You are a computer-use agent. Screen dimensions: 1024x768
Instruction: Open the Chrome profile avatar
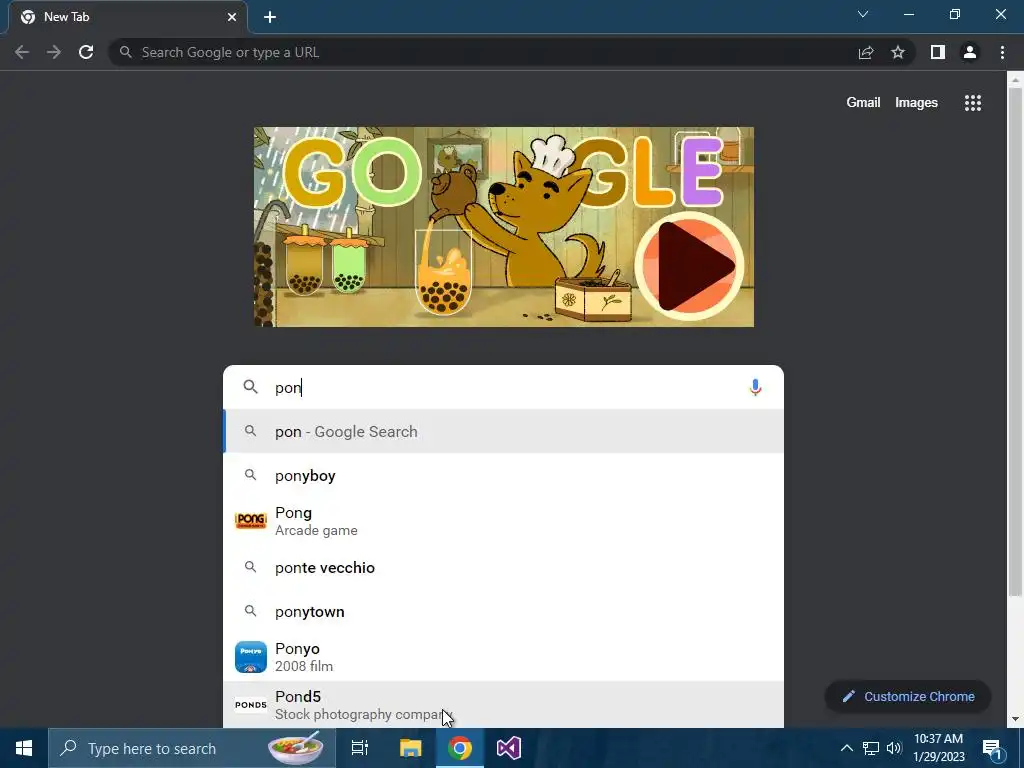click(x=970, y=52)
